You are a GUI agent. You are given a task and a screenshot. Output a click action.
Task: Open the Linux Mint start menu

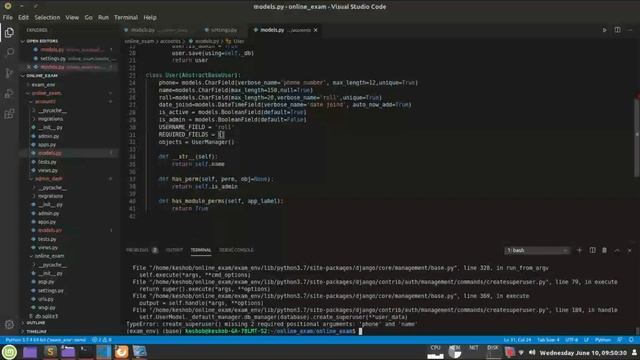[x=9, y=351]
